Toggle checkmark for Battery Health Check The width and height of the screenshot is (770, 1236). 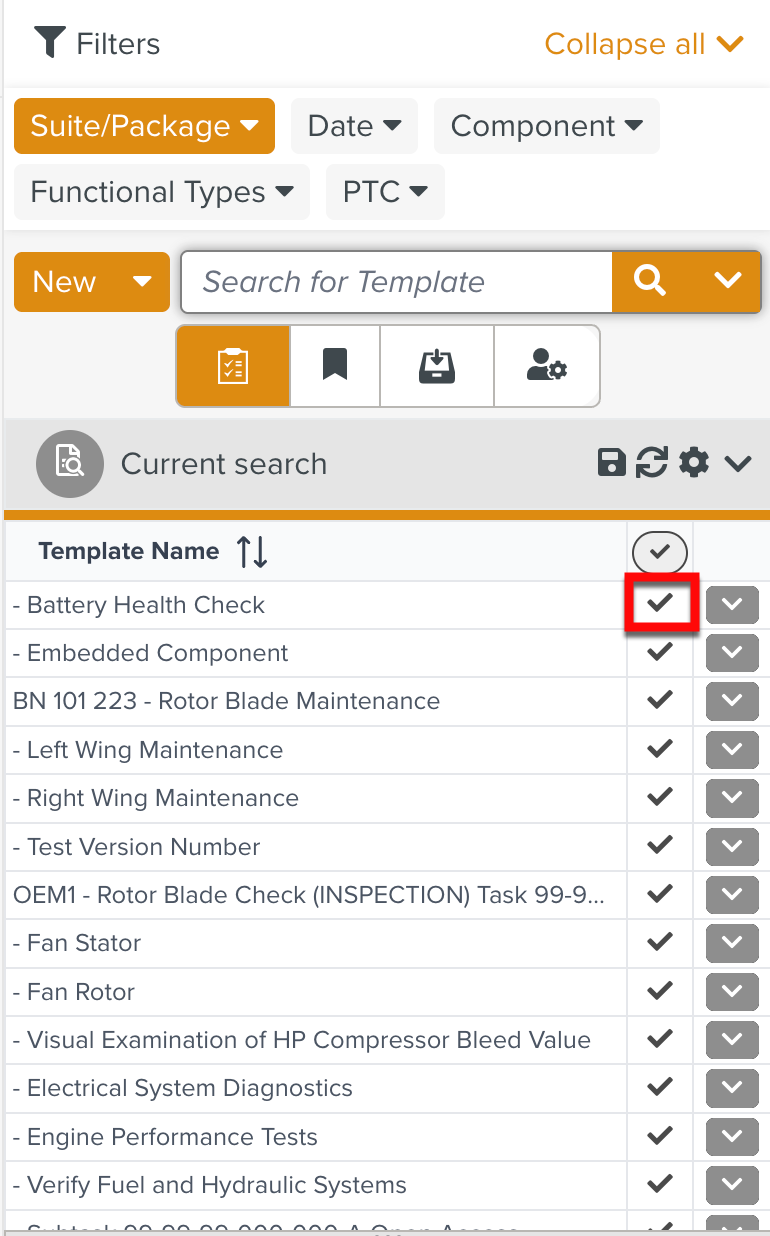pos(660,603)
